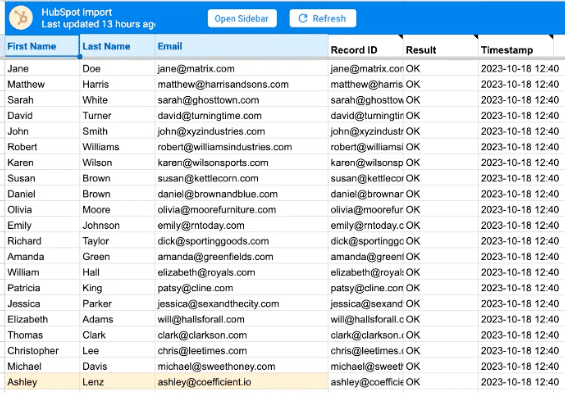The width and height of the screenshot is (565, 393).
Task: Select first name cell Sarah
Action: [42, 100]
